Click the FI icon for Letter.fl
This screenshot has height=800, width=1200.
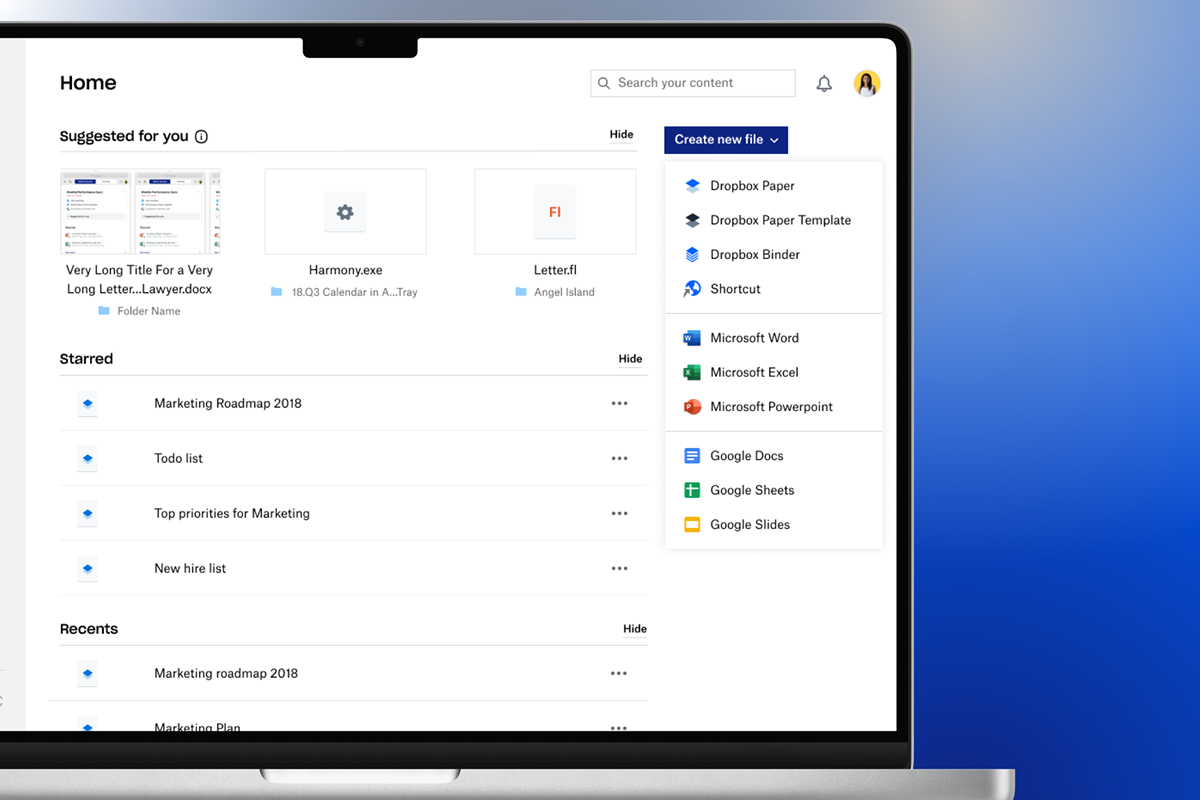tap(555, 212)
